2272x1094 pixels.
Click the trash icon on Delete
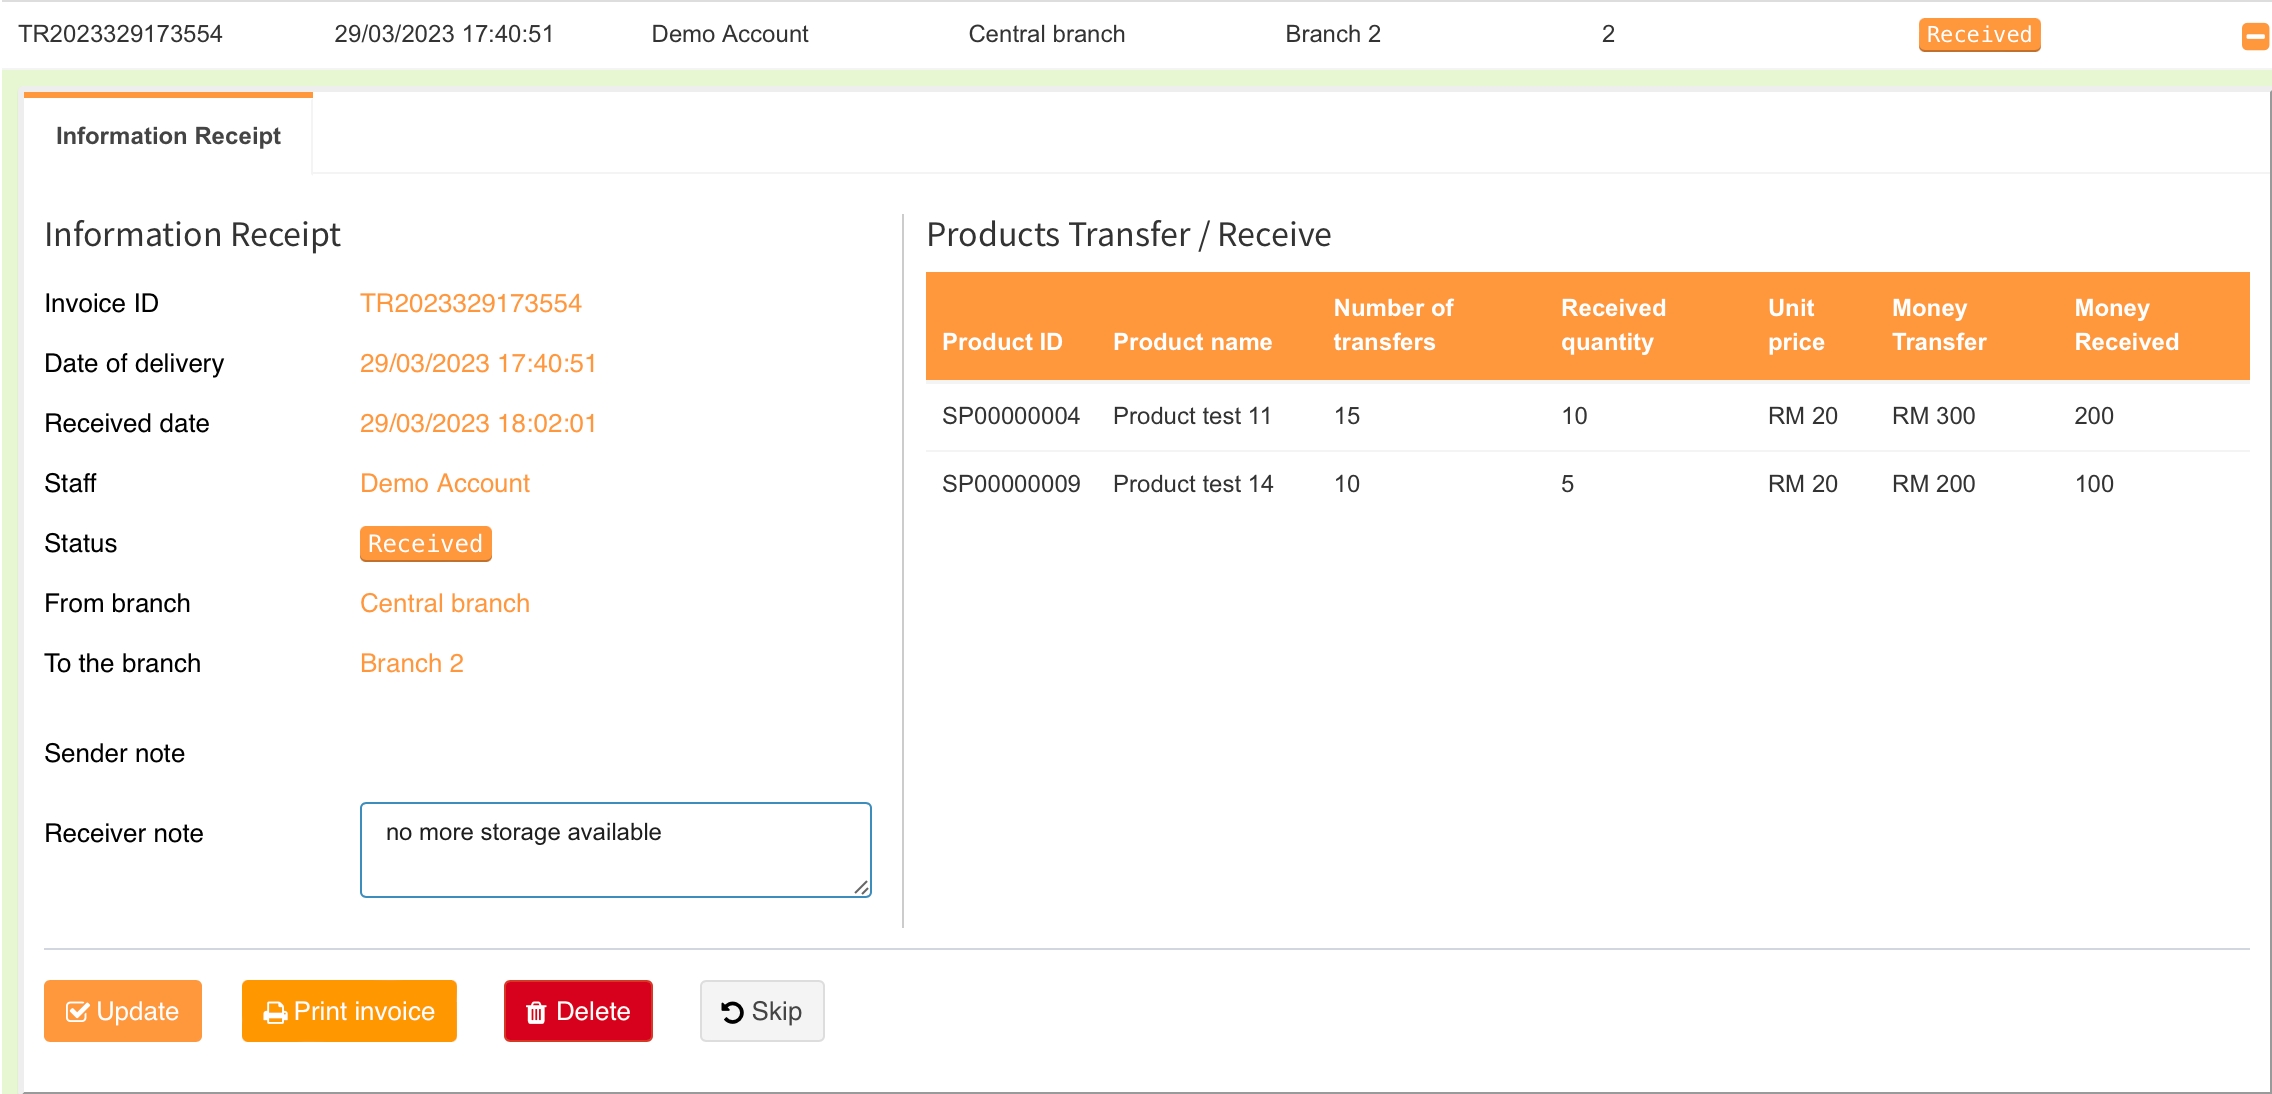click(x=536, y=1013)
